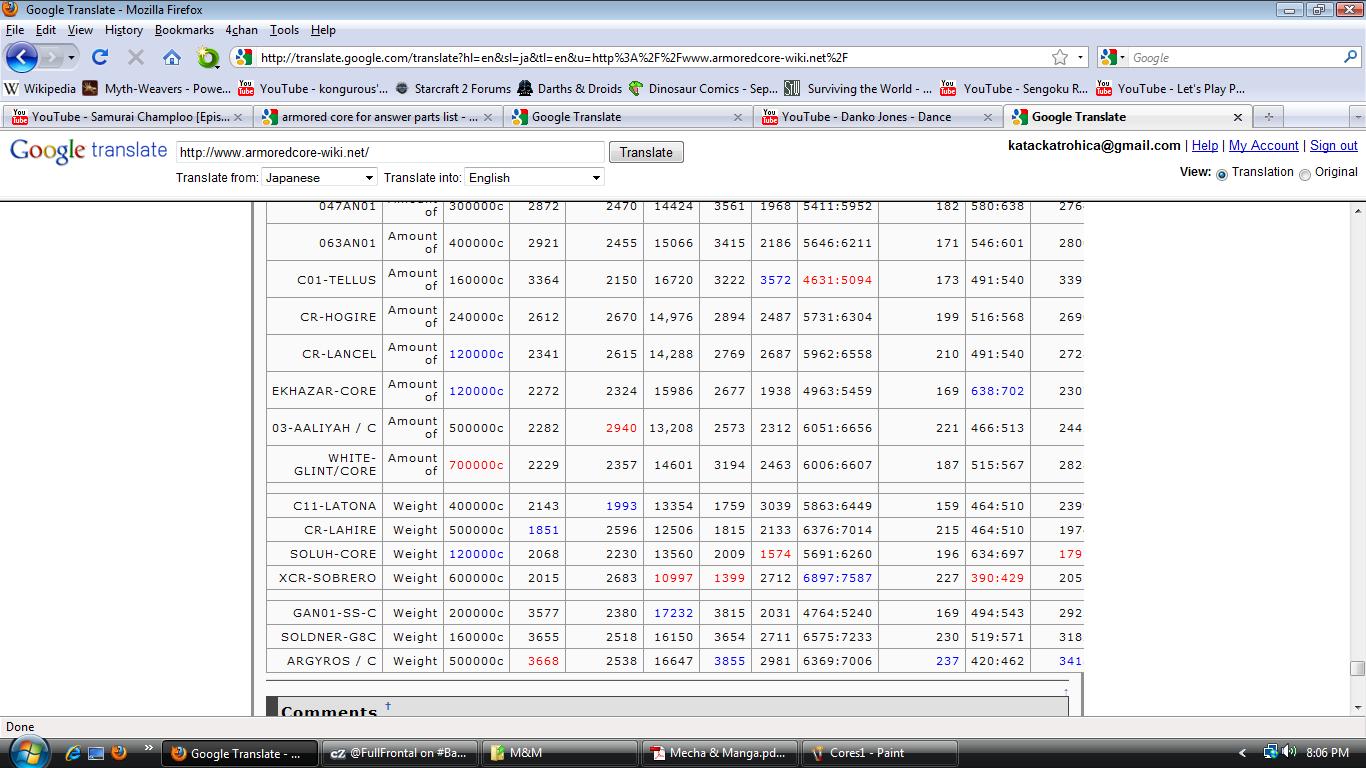
Task: Open the Help link
Action: (1205, 145)
